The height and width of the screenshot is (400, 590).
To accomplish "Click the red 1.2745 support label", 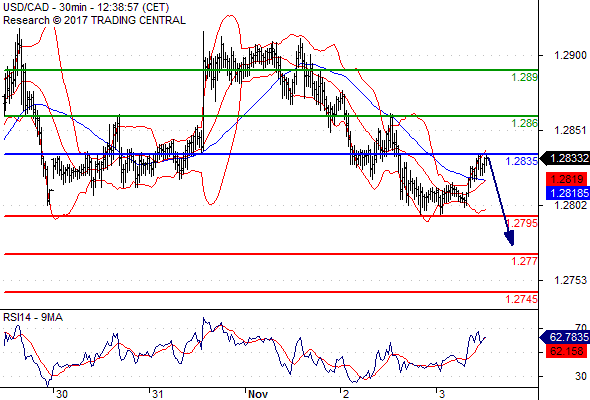I will [522, 299].
